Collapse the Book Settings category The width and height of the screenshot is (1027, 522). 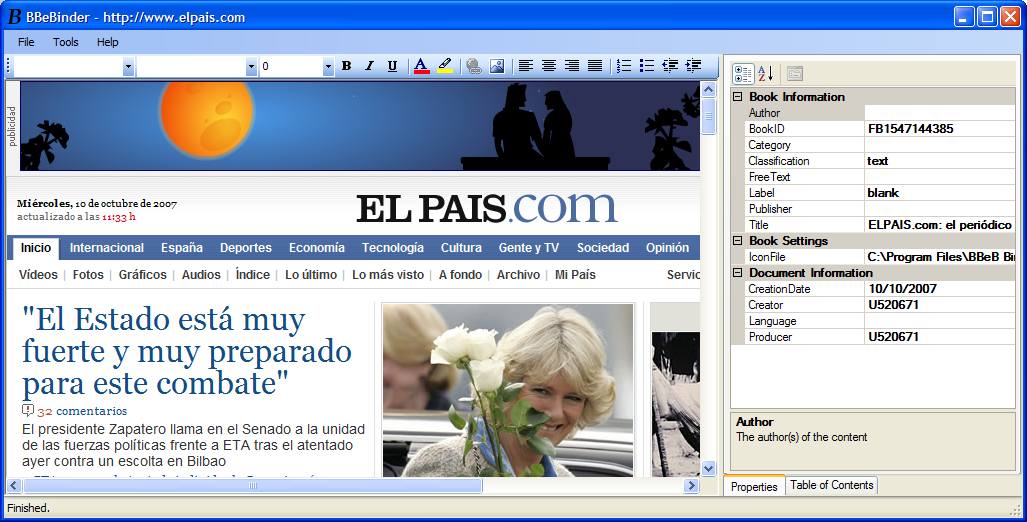tap(738, 240)
